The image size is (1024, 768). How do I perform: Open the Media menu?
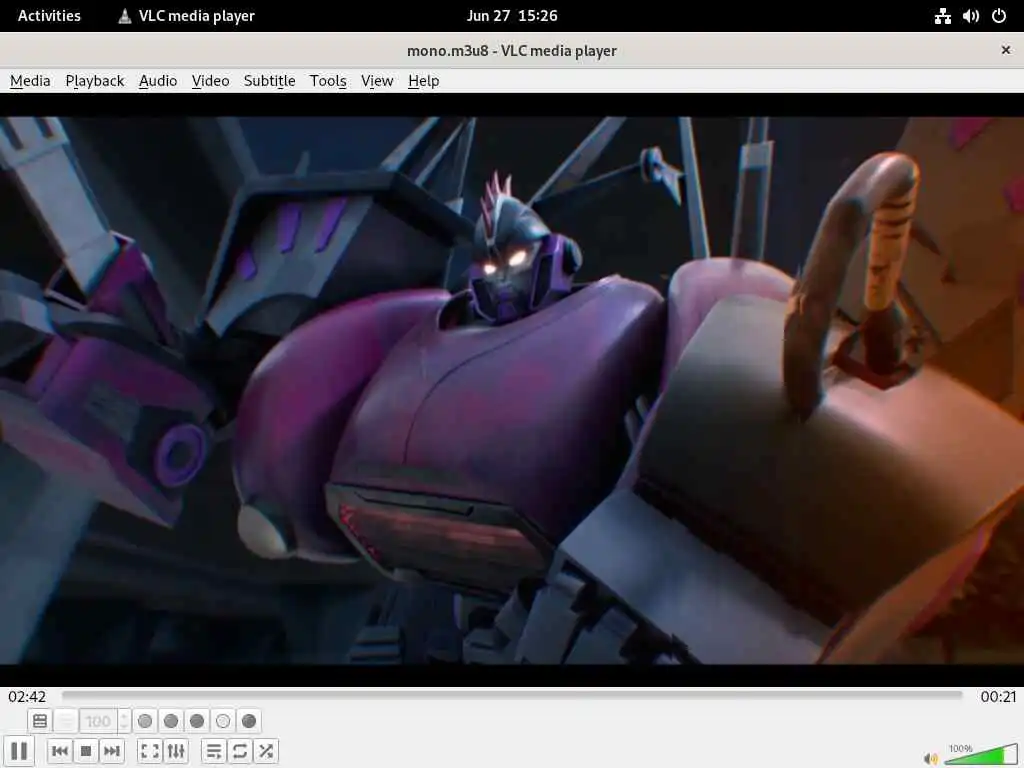(x=30, y=81)
